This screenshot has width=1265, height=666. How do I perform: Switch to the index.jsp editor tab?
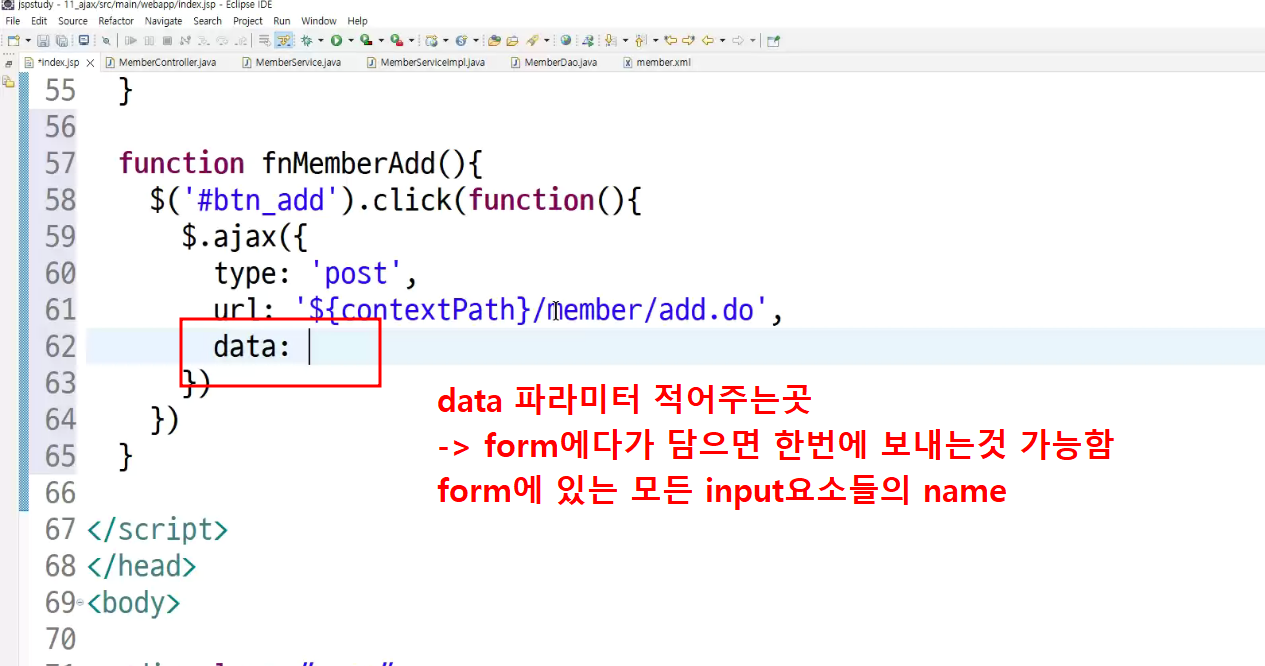pyautogui.click(x=58, y=62)
